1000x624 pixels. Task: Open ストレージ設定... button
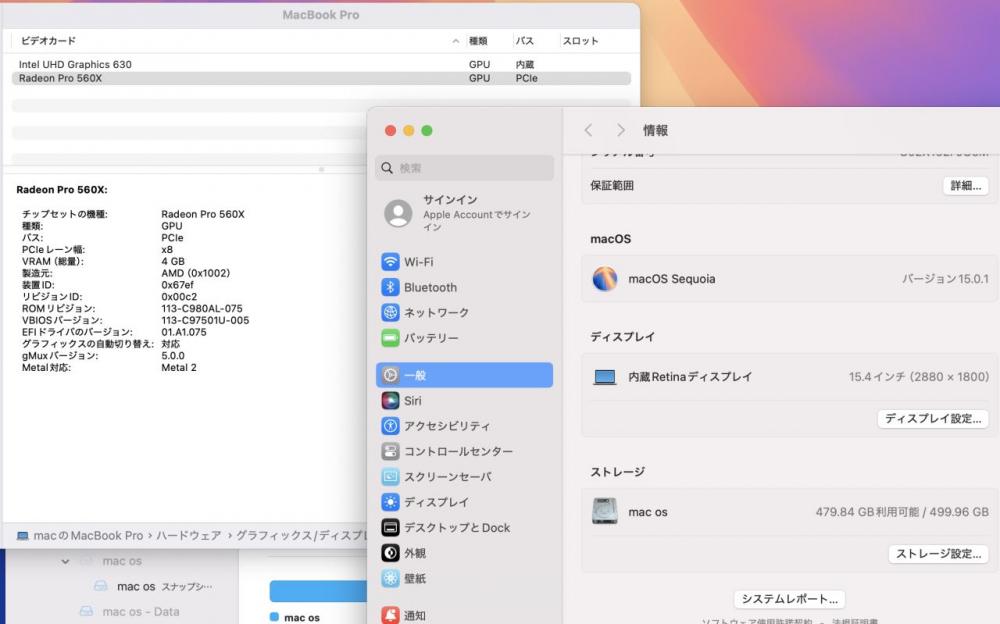pos(938,554)
